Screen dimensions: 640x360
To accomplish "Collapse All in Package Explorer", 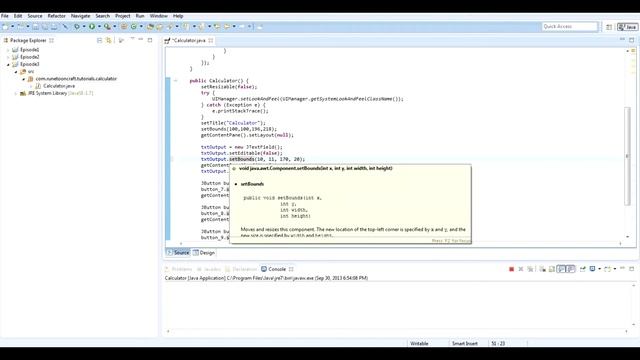I will click(99, 40).
